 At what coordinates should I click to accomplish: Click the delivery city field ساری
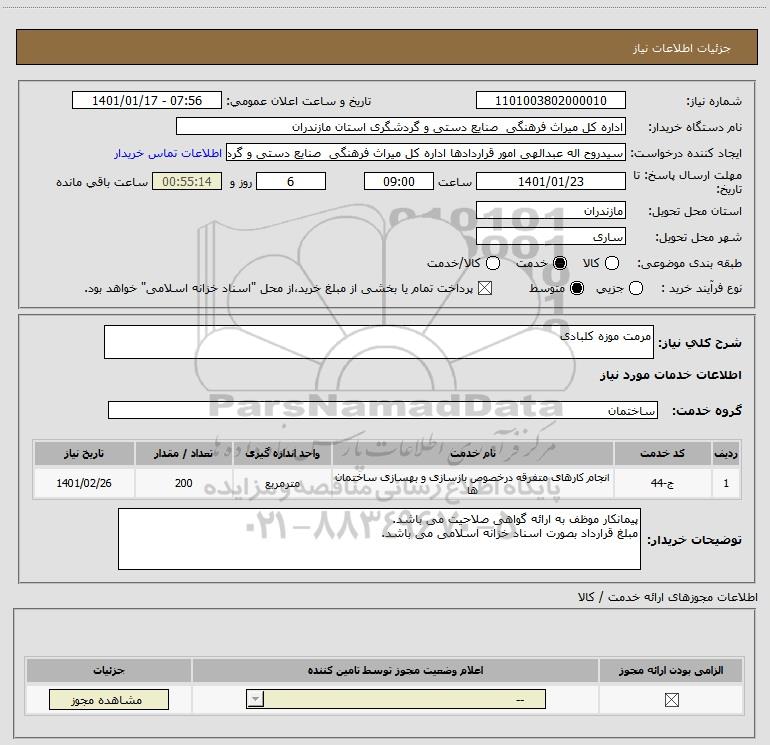550,236
